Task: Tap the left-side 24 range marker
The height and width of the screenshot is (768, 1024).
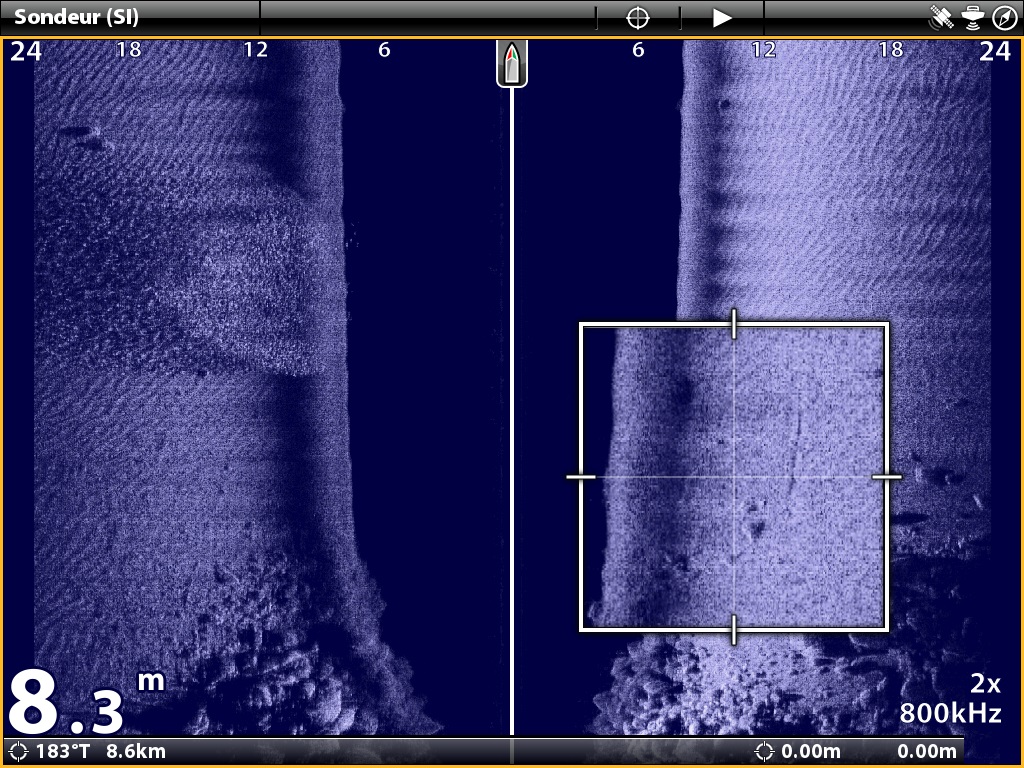Action: pyautogui.click(x=25, y=52)
